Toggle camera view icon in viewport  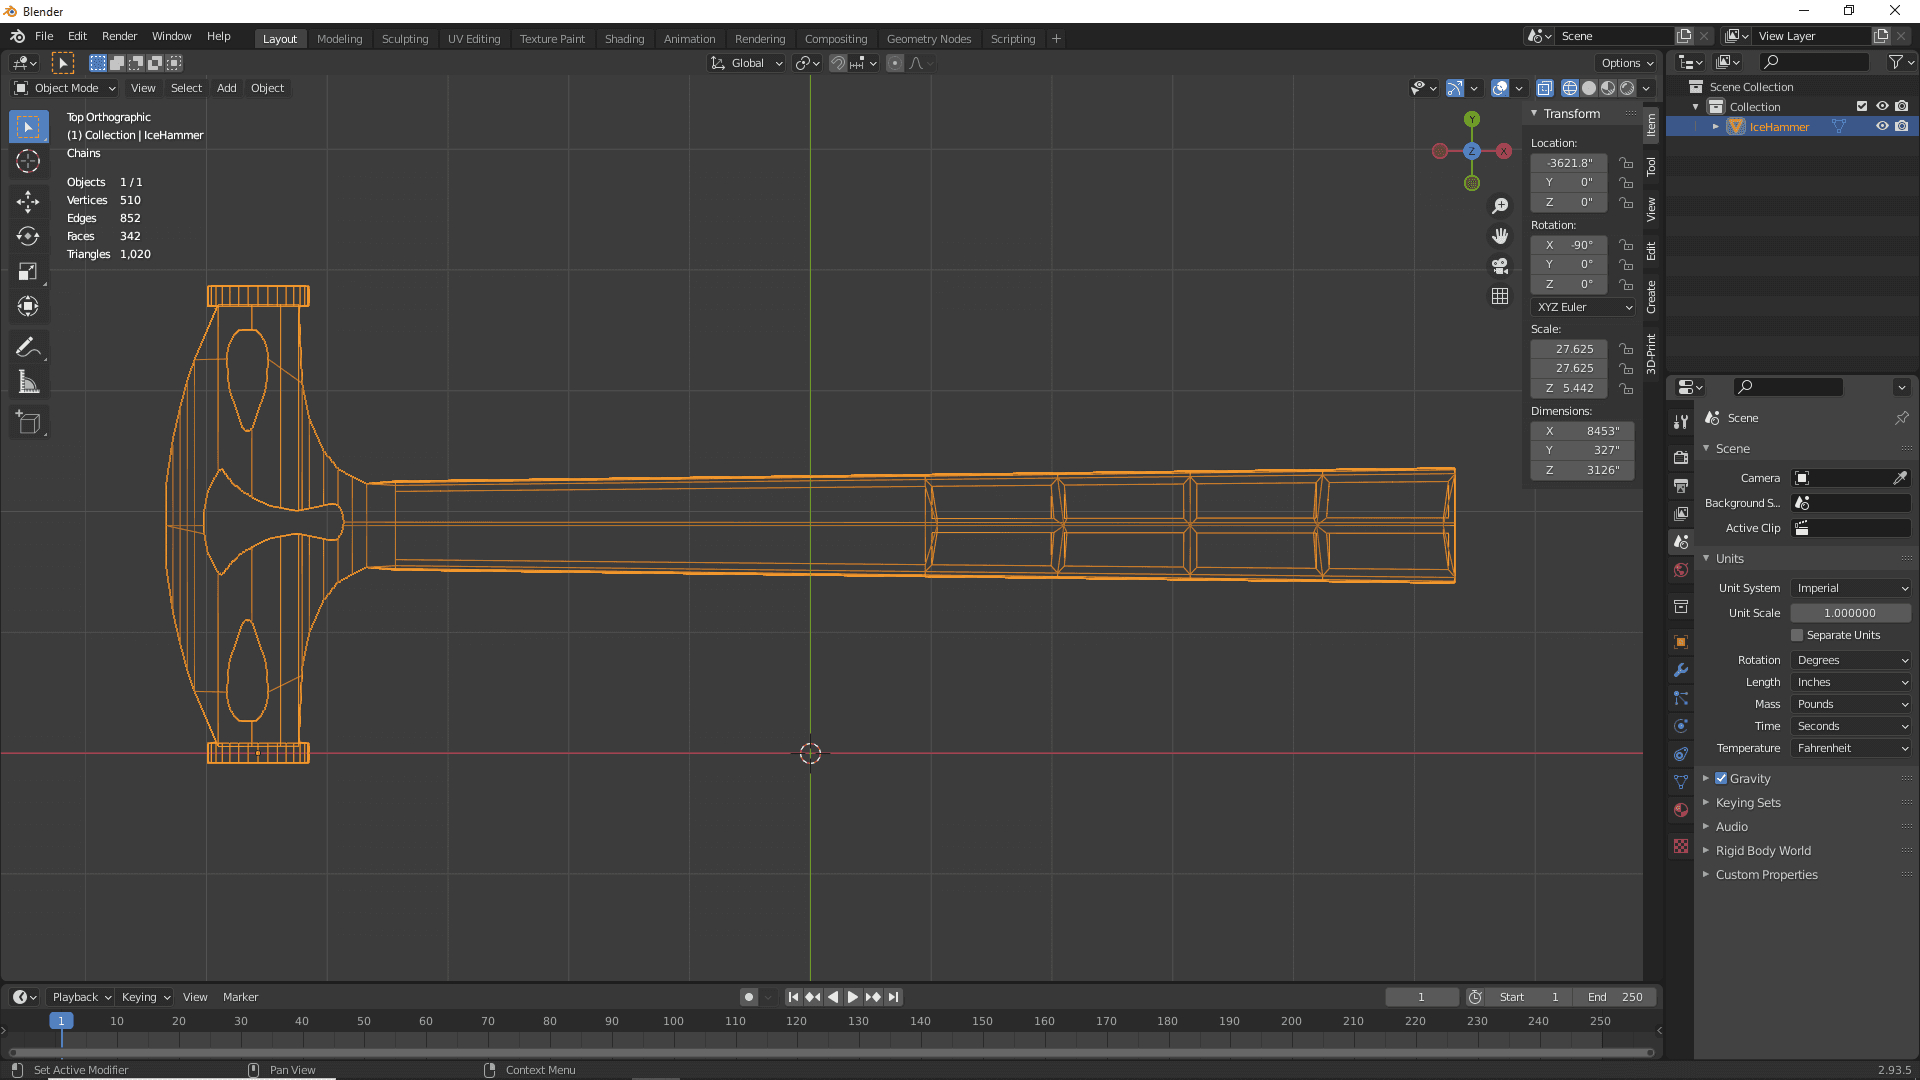(x=1500, y=266)
